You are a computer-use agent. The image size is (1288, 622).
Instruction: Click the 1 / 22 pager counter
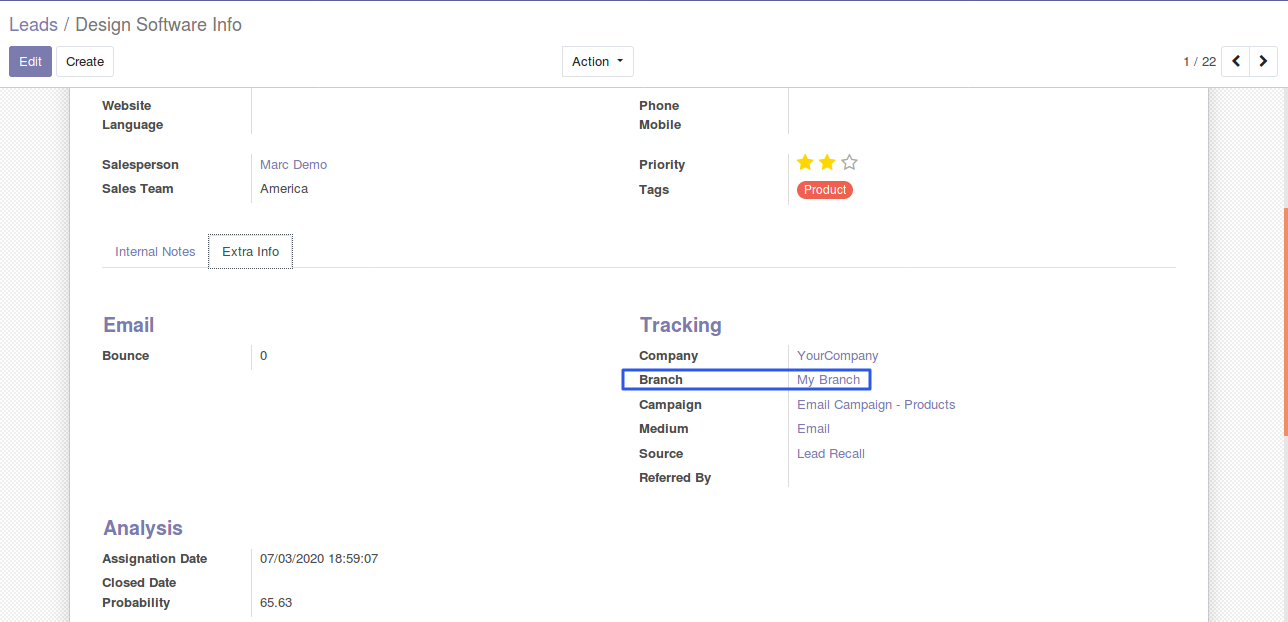coord(1199,62)
